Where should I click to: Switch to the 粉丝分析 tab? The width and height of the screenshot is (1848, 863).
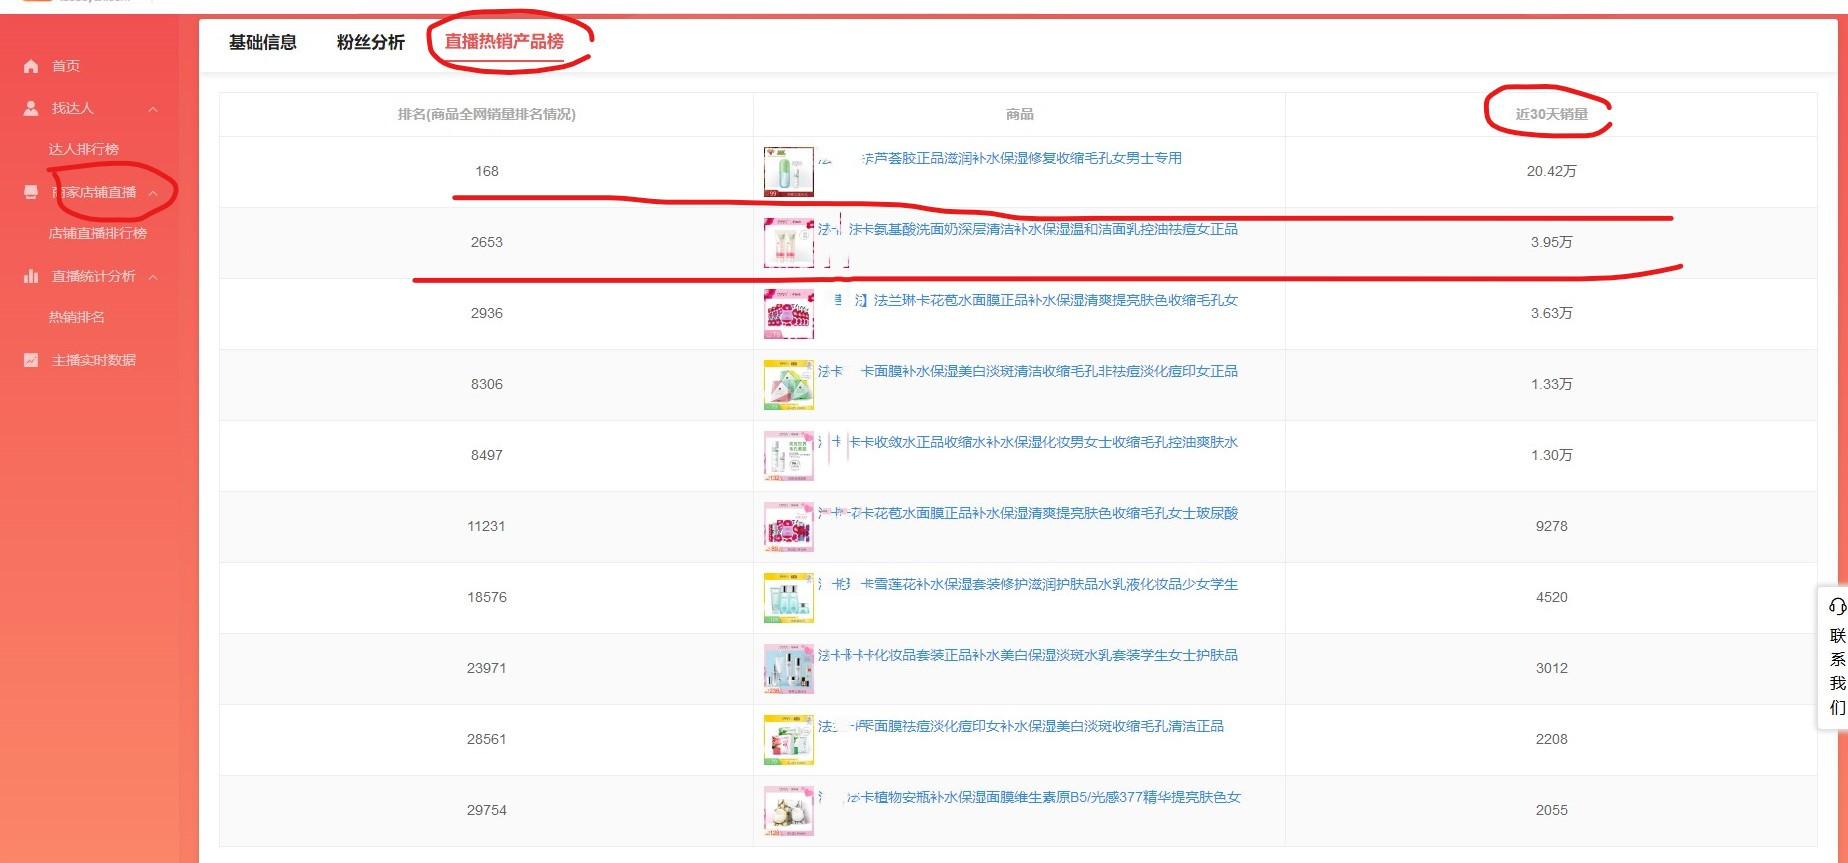371,42
